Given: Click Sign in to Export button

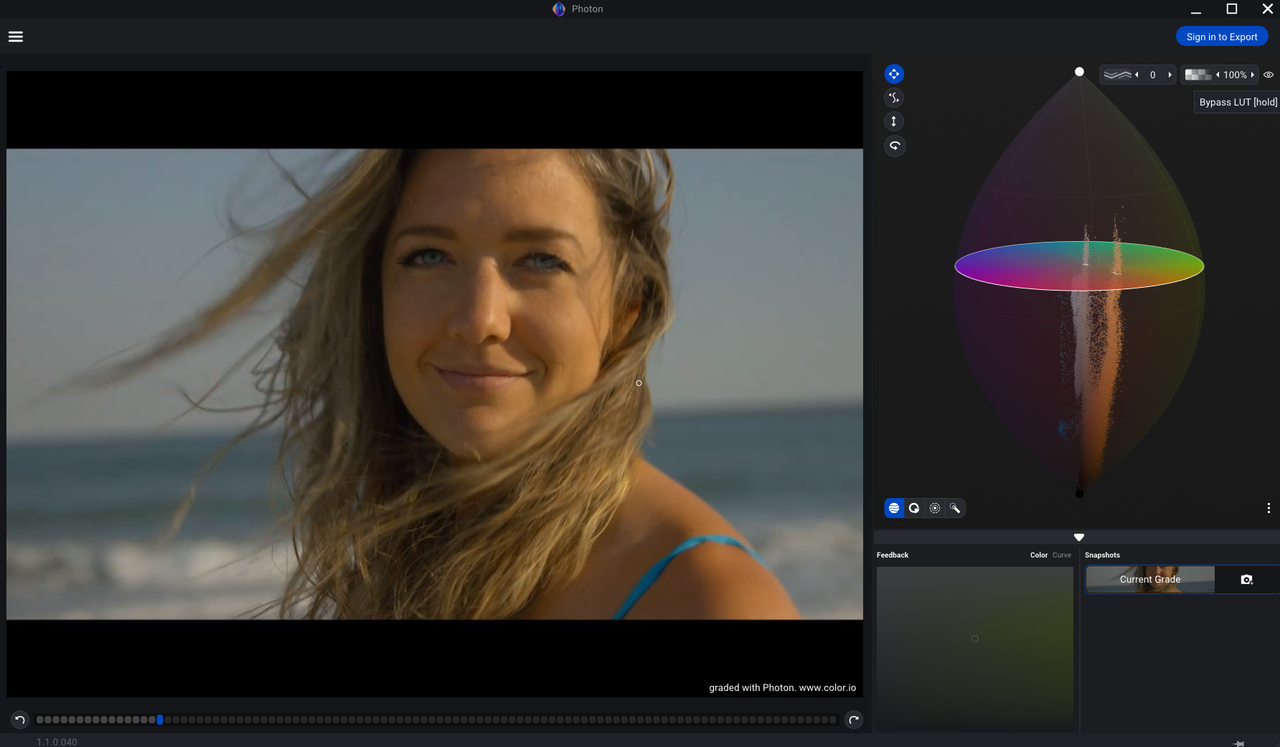Looking at the screenshot, I should [x=1222, y=37].
